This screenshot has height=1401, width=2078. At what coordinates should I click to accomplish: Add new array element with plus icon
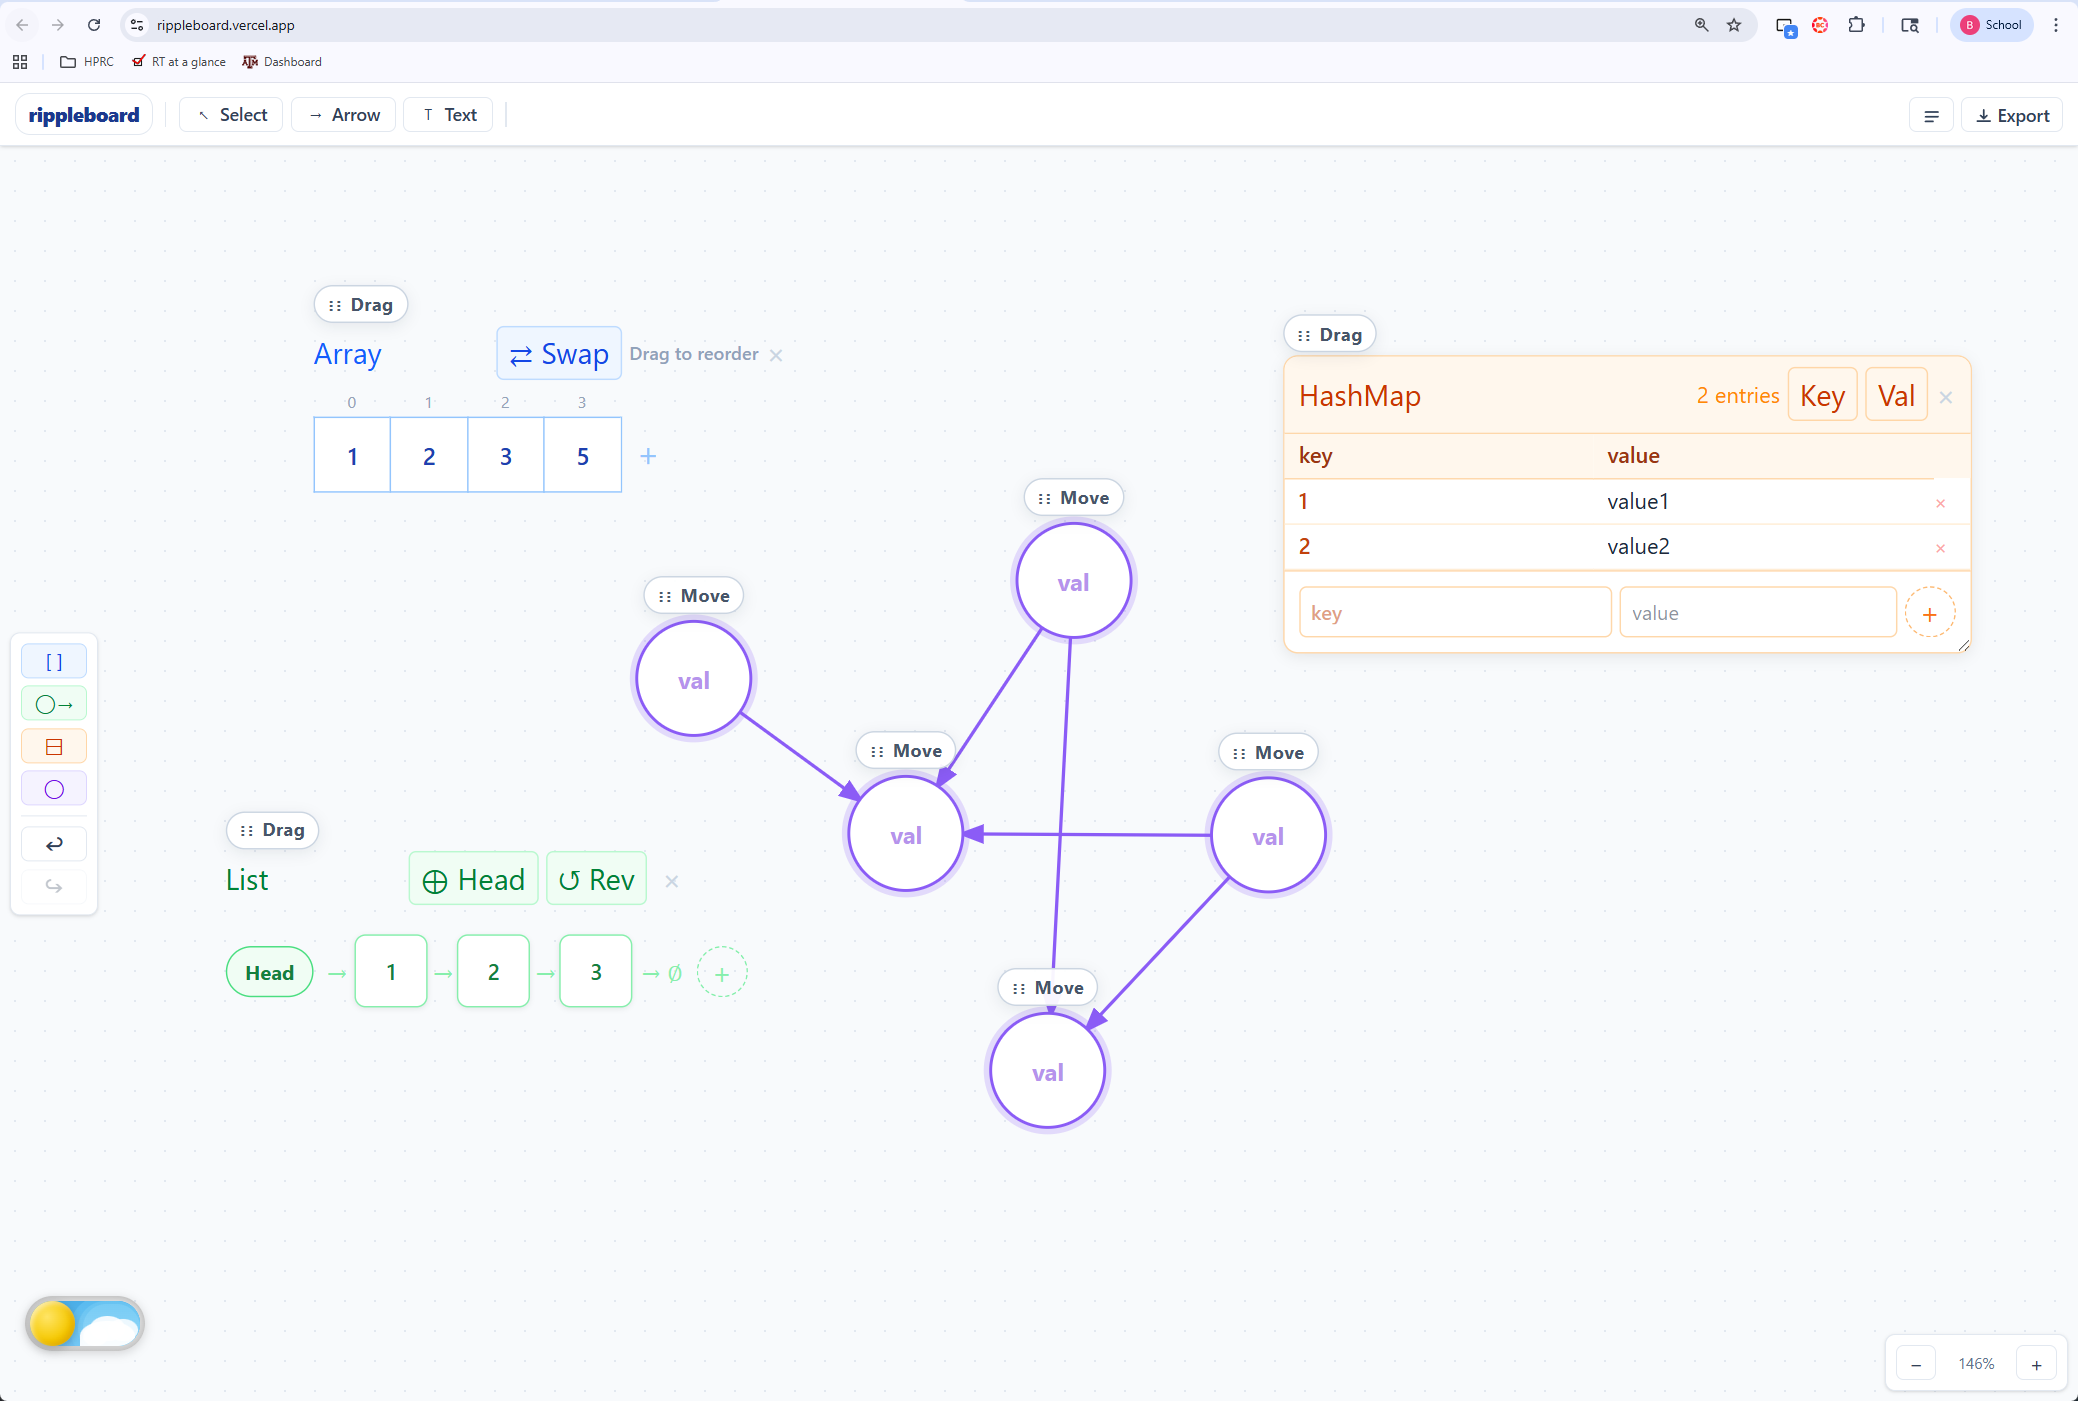(x=648, y=456)
